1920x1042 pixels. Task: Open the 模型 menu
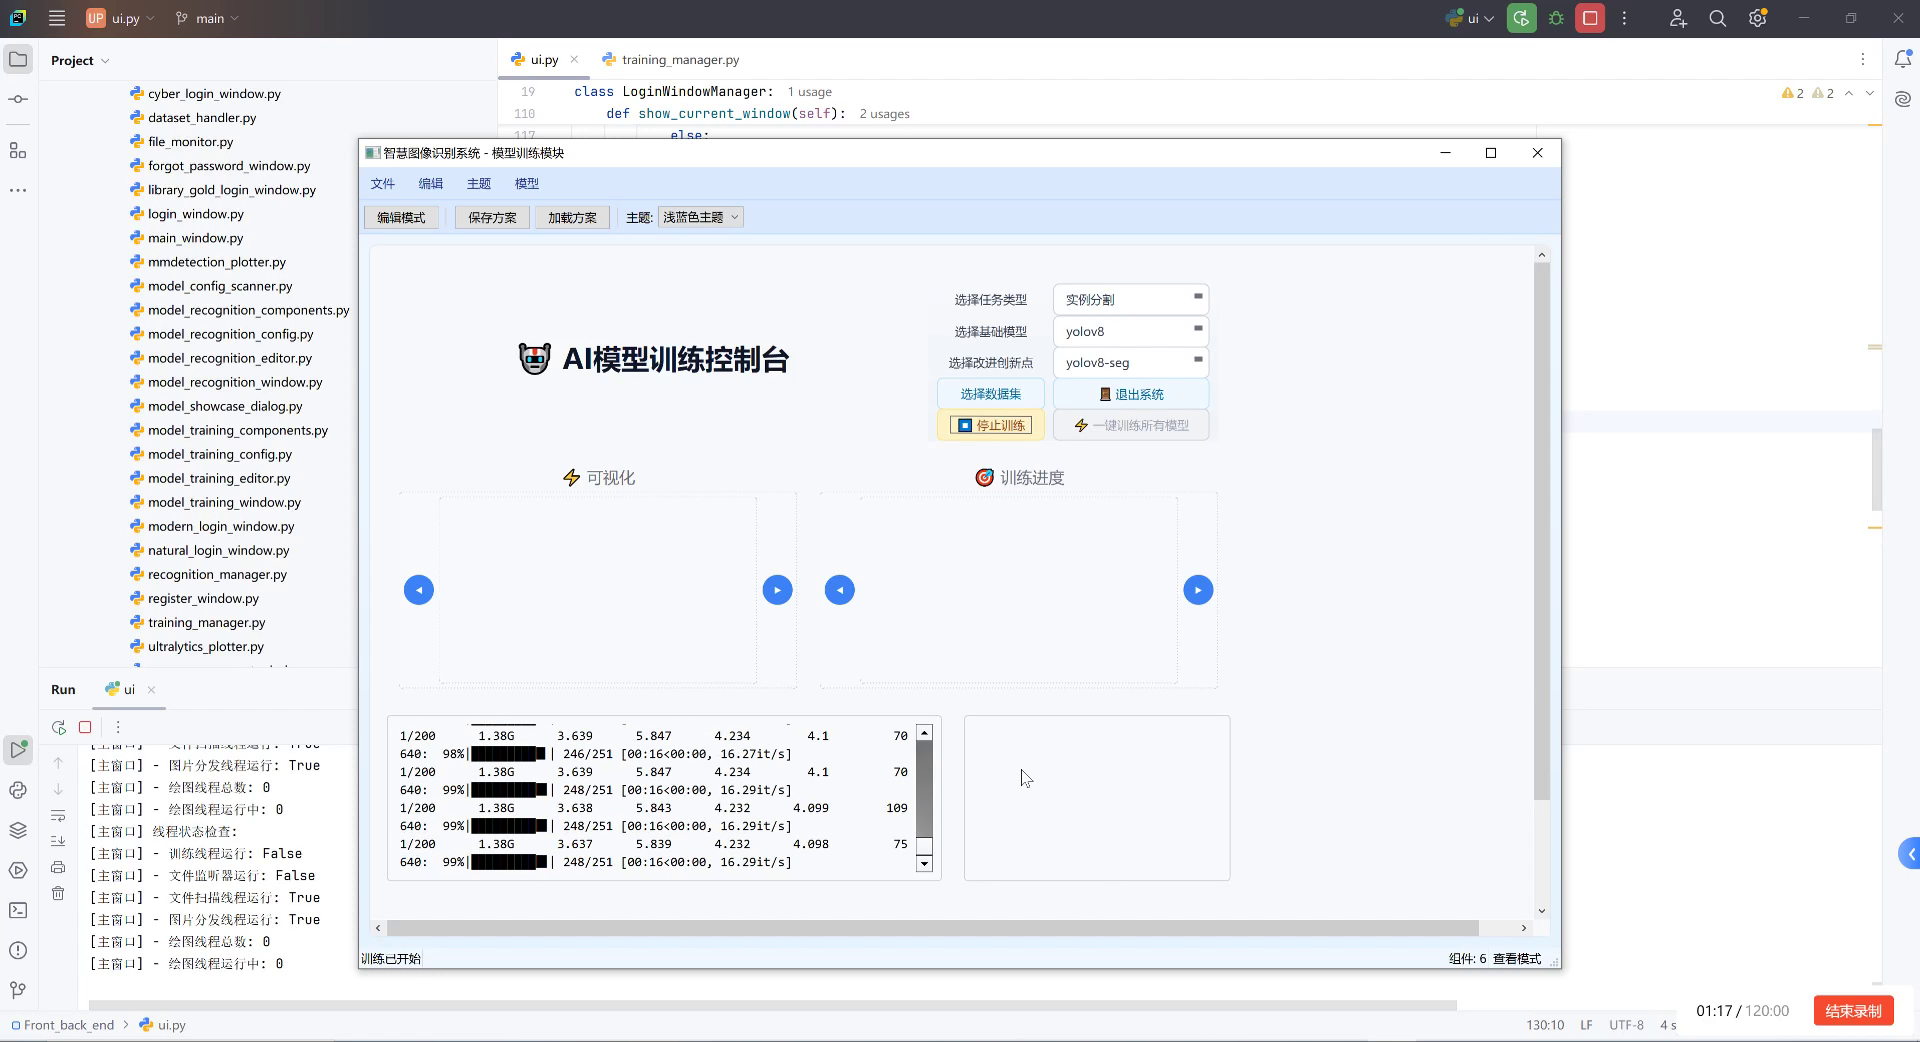click(527, 183)
